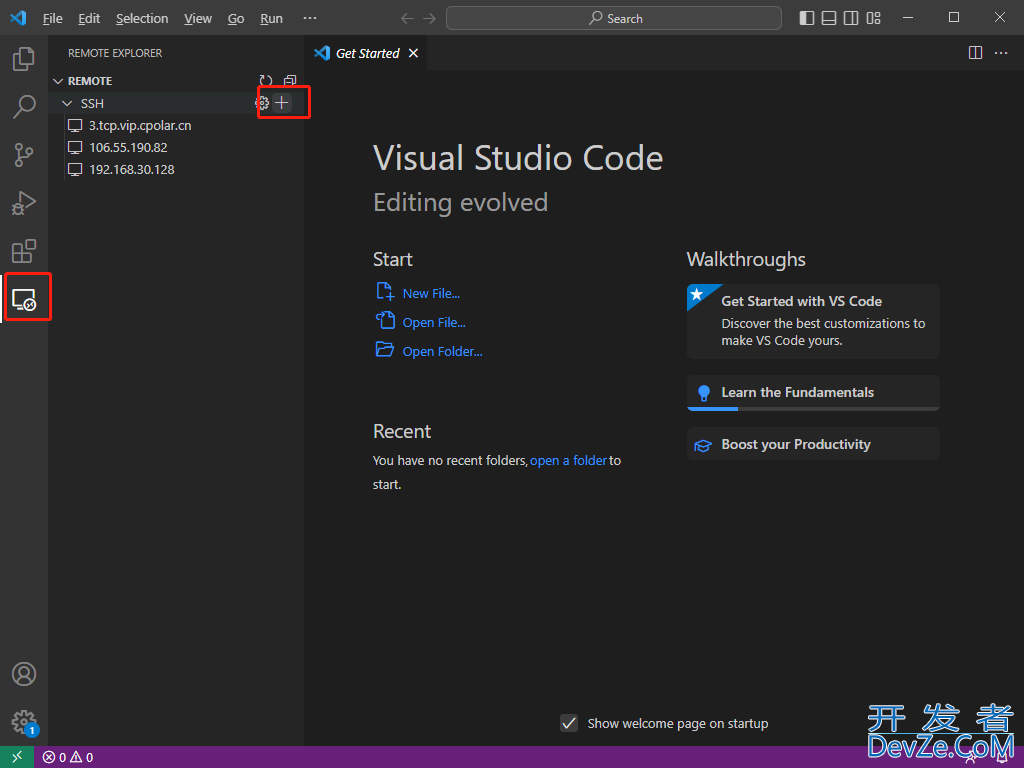Open the Extensions view
This screenshot has height=768, width=1024.
(24, 251)
